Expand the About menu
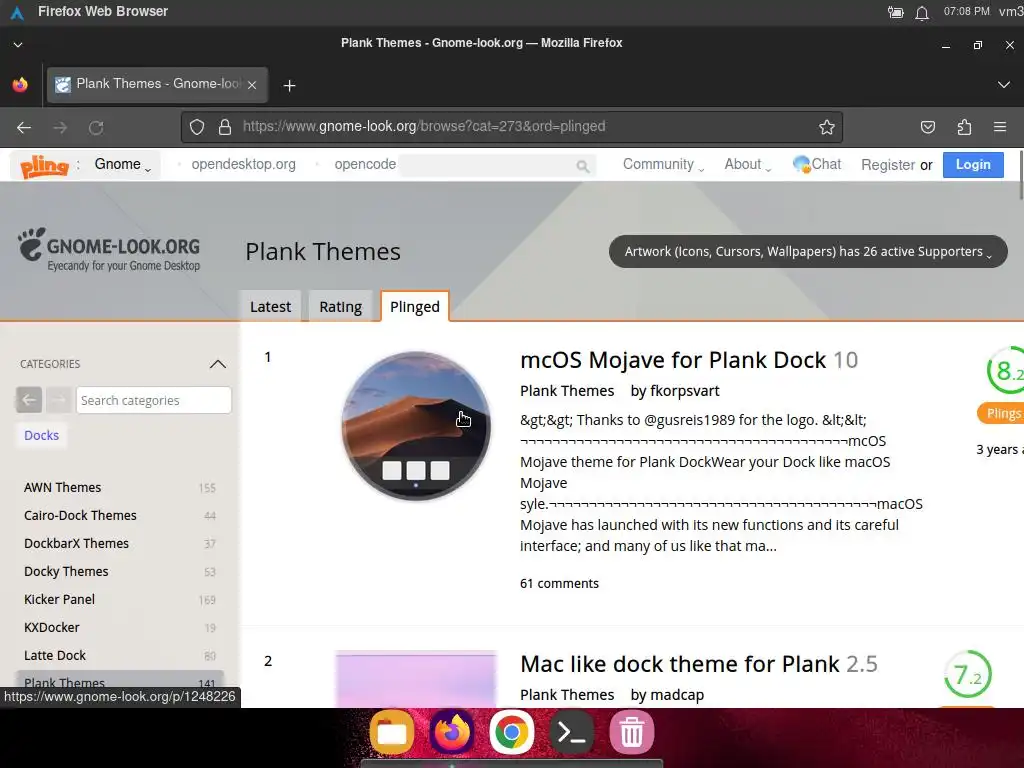 [747, 165]
